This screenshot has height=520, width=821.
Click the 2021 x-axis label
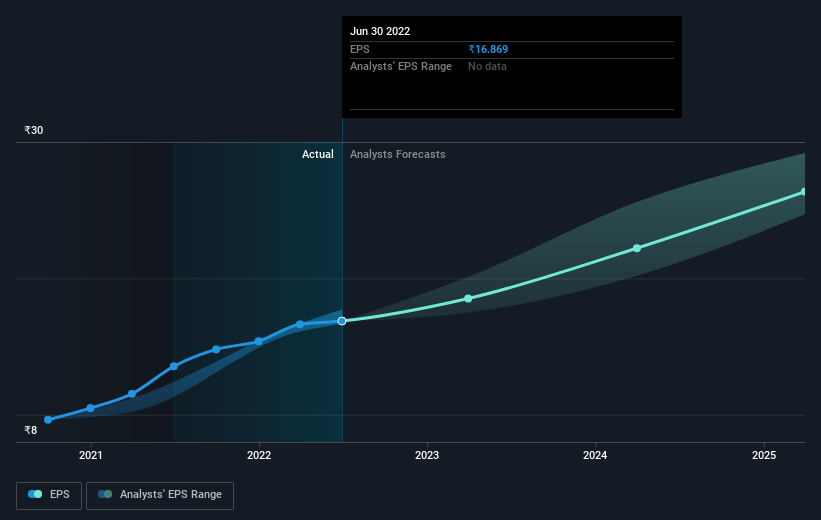91,455
